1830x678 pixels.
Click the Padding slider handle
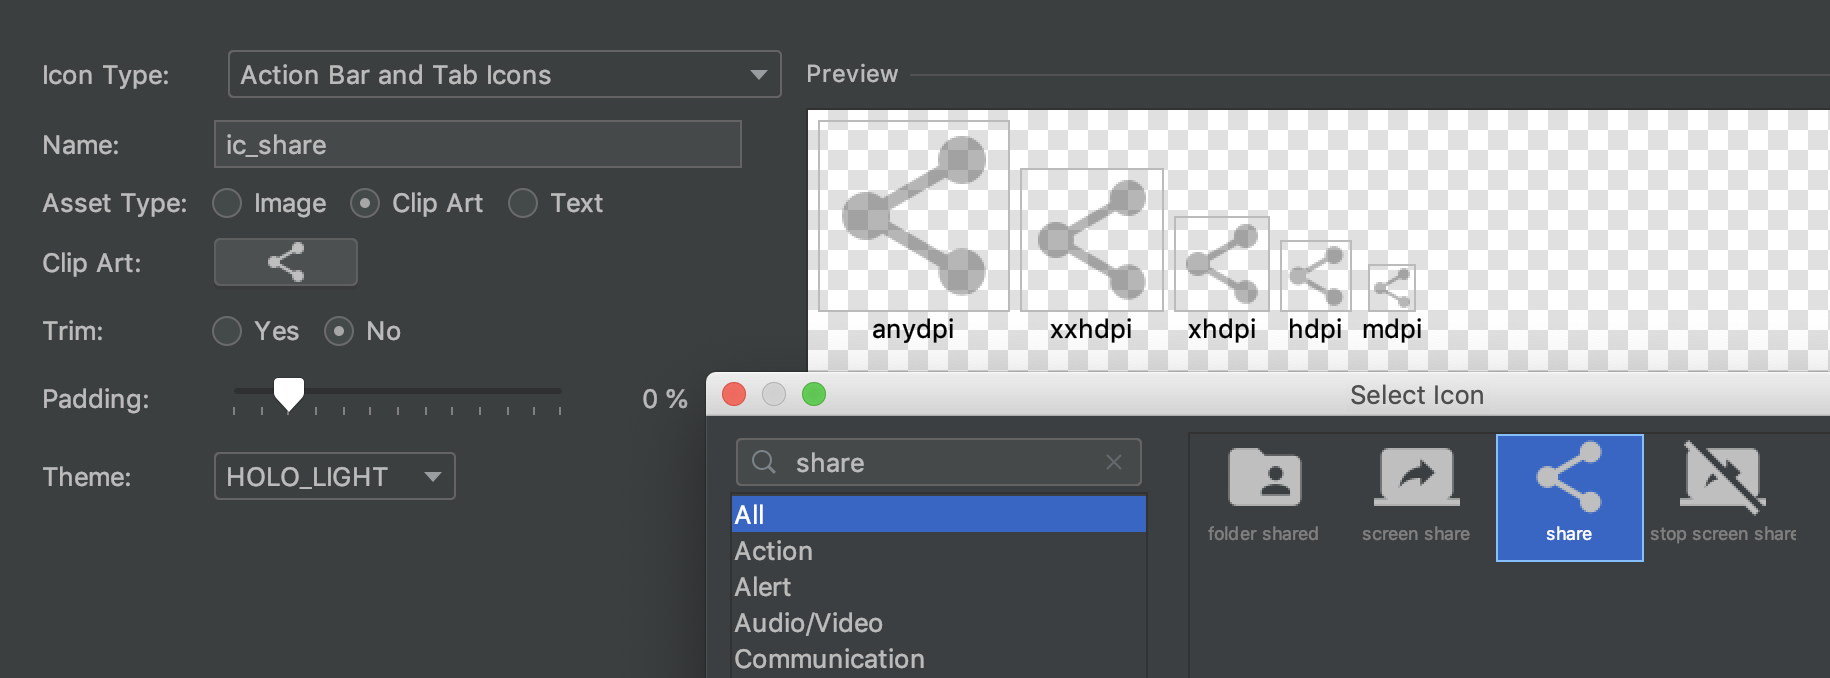(289, 394)
